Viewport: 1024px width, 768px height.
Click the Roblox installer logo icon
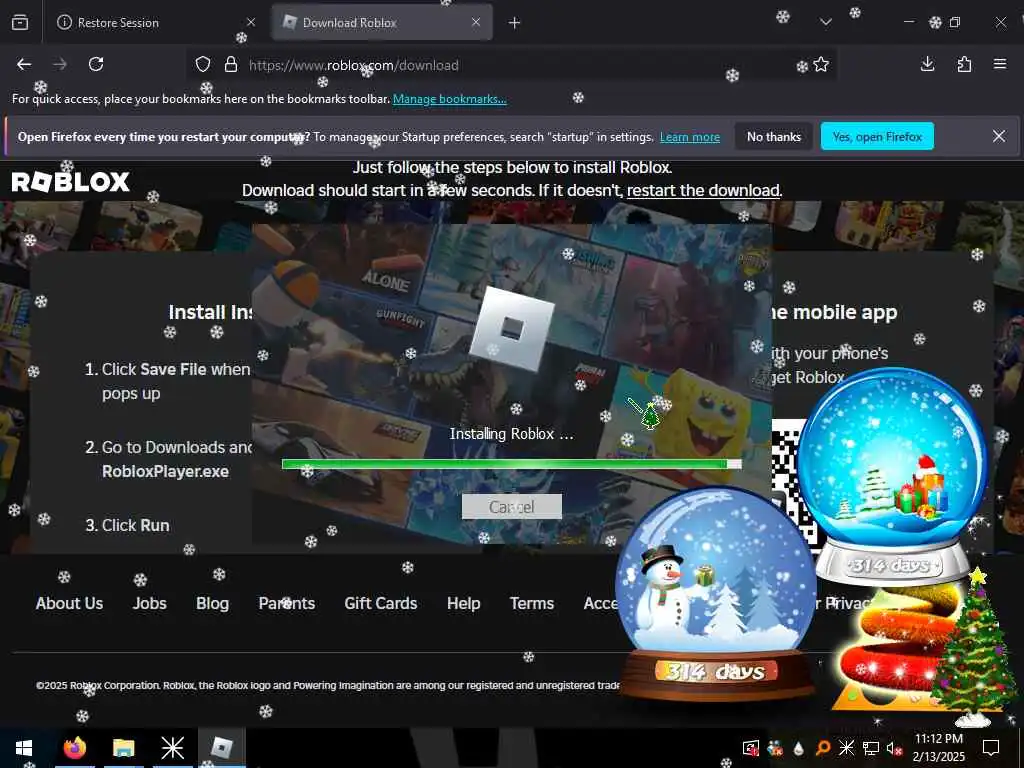(511, 330)
